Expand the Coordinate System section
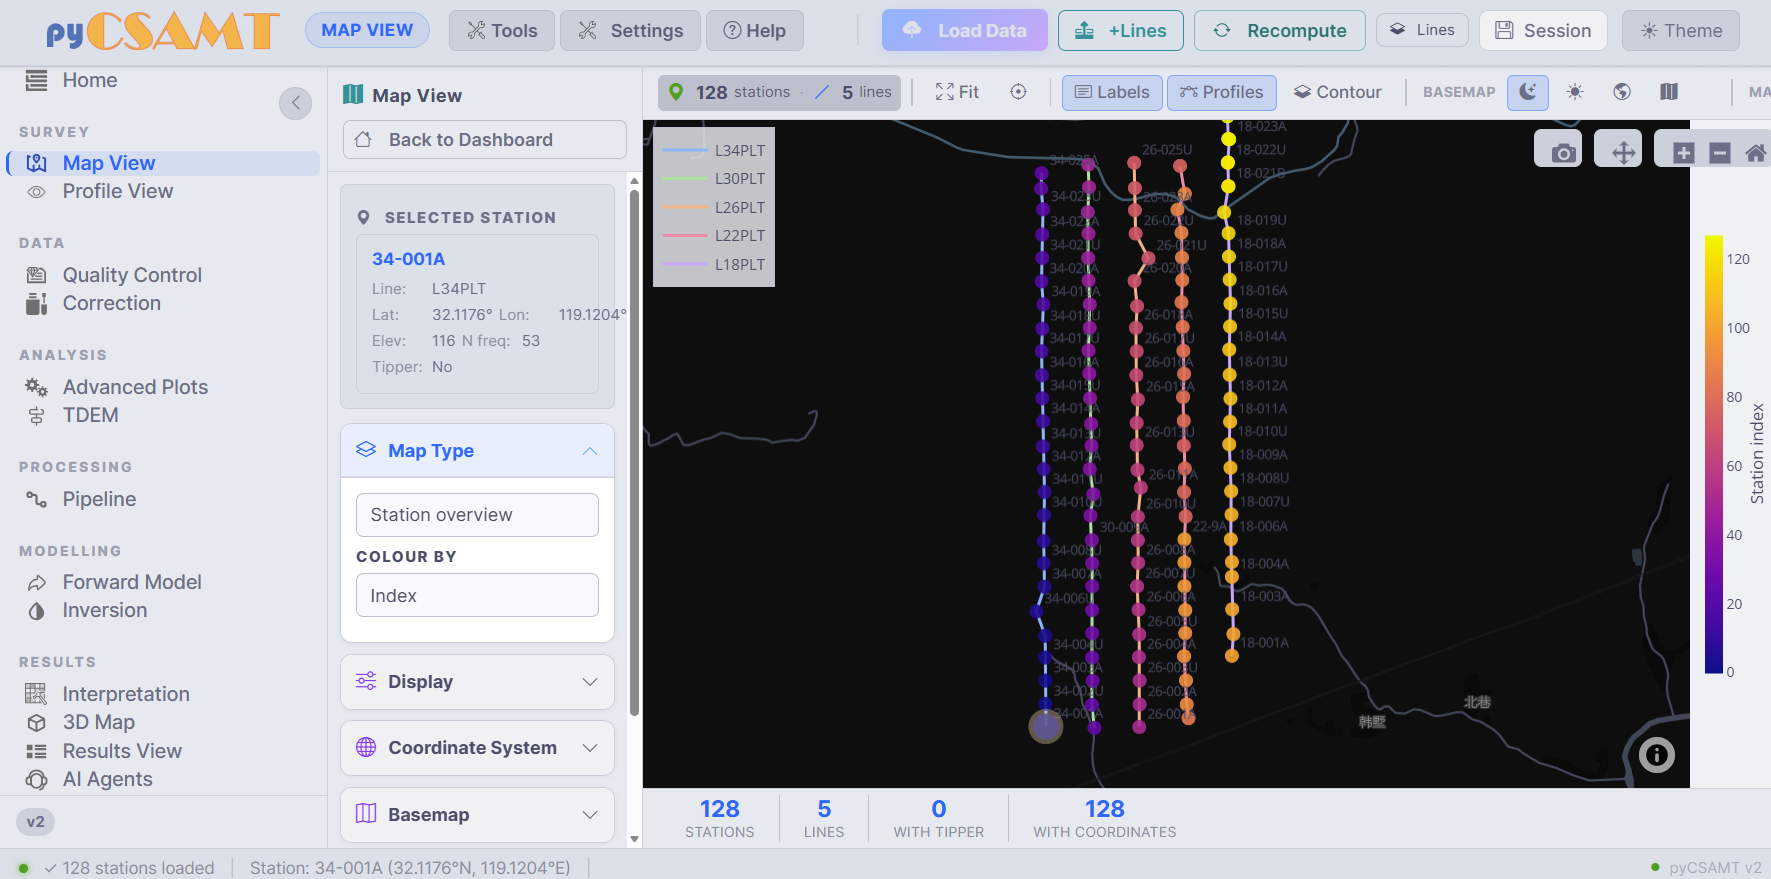 click(x=477, y=748)
